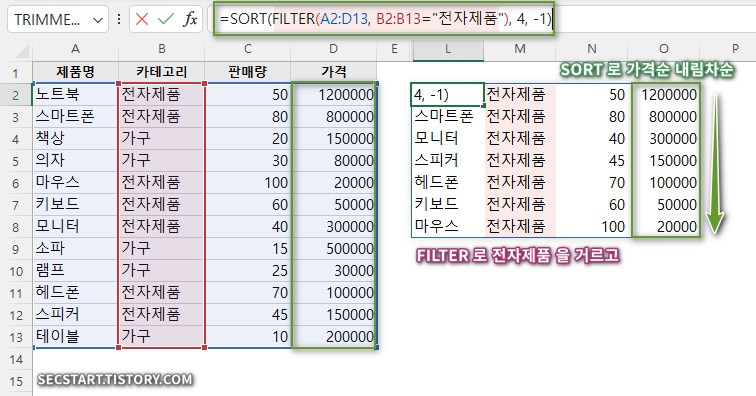Screen dimensions: 756x396
Task: Select cell A9 소파
Action: [75, 248]
